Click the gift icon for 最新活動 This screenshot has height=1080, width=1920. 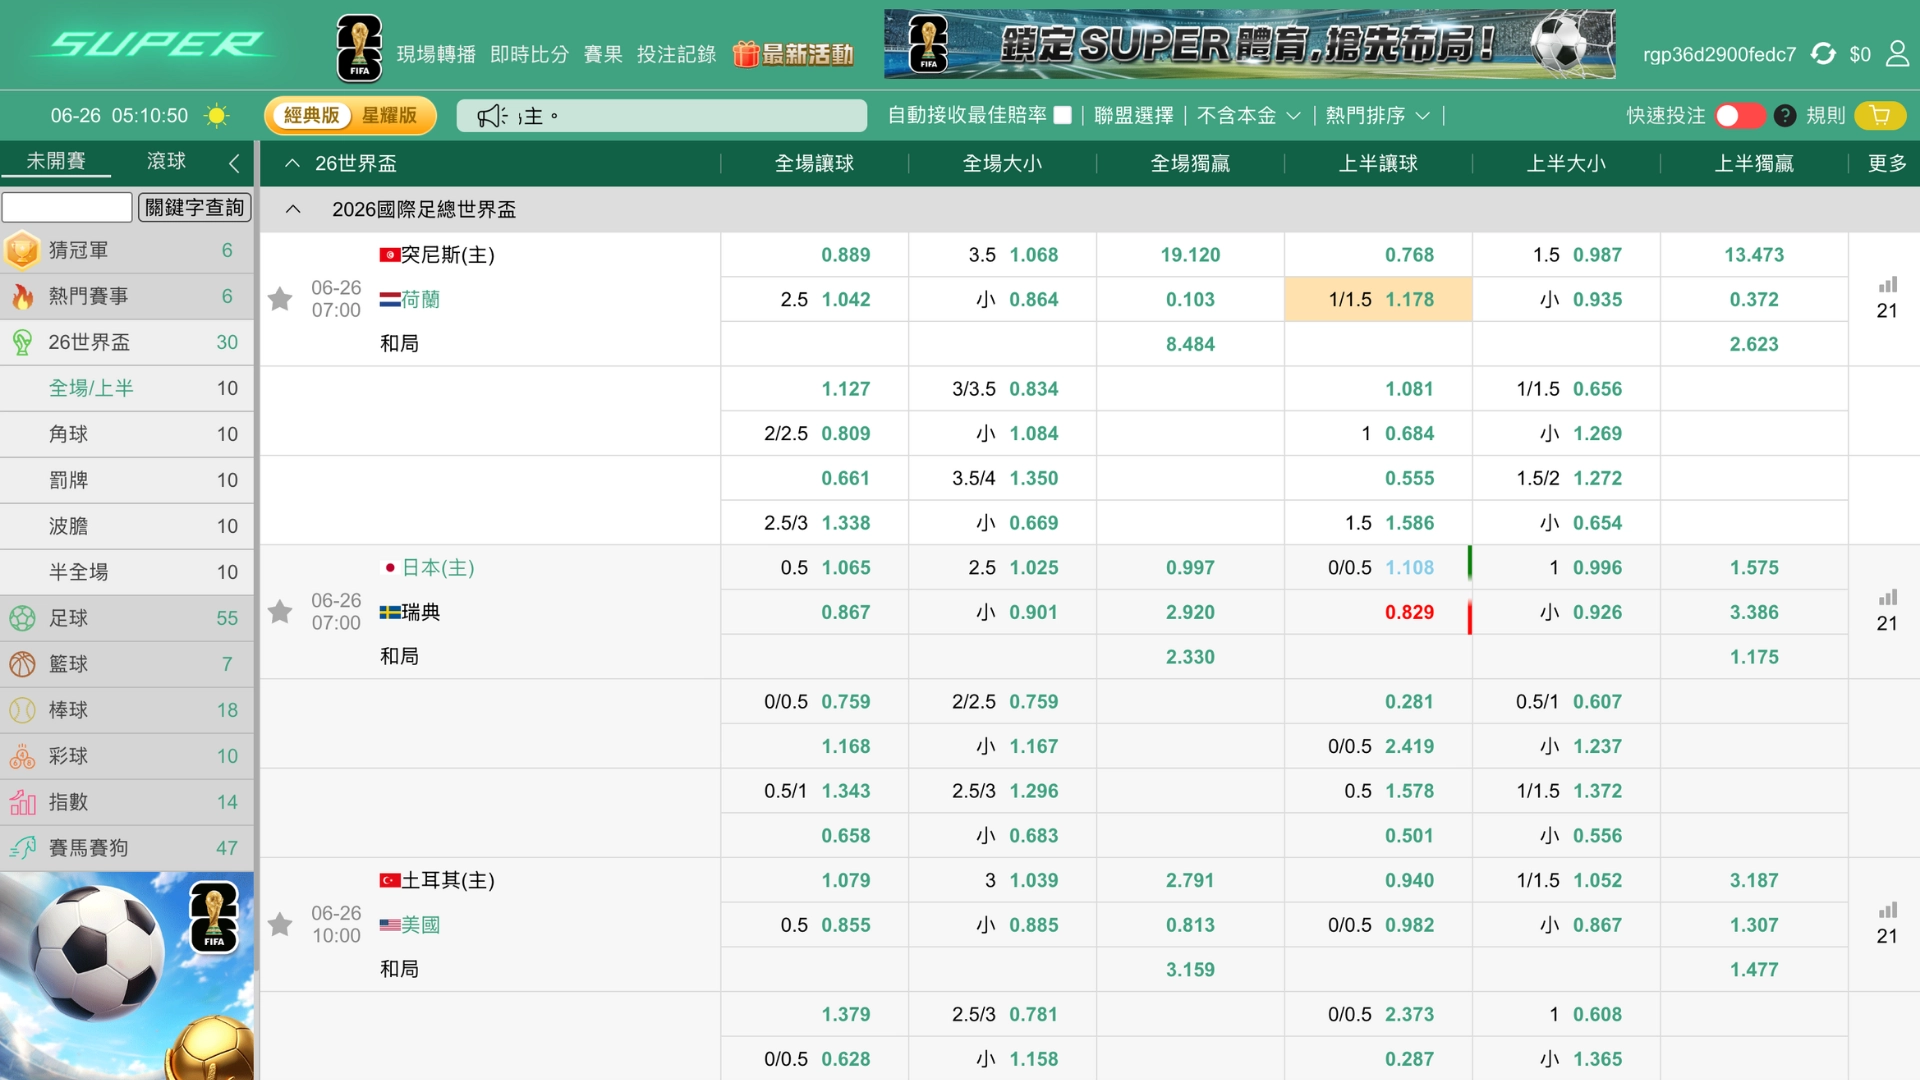745,54
